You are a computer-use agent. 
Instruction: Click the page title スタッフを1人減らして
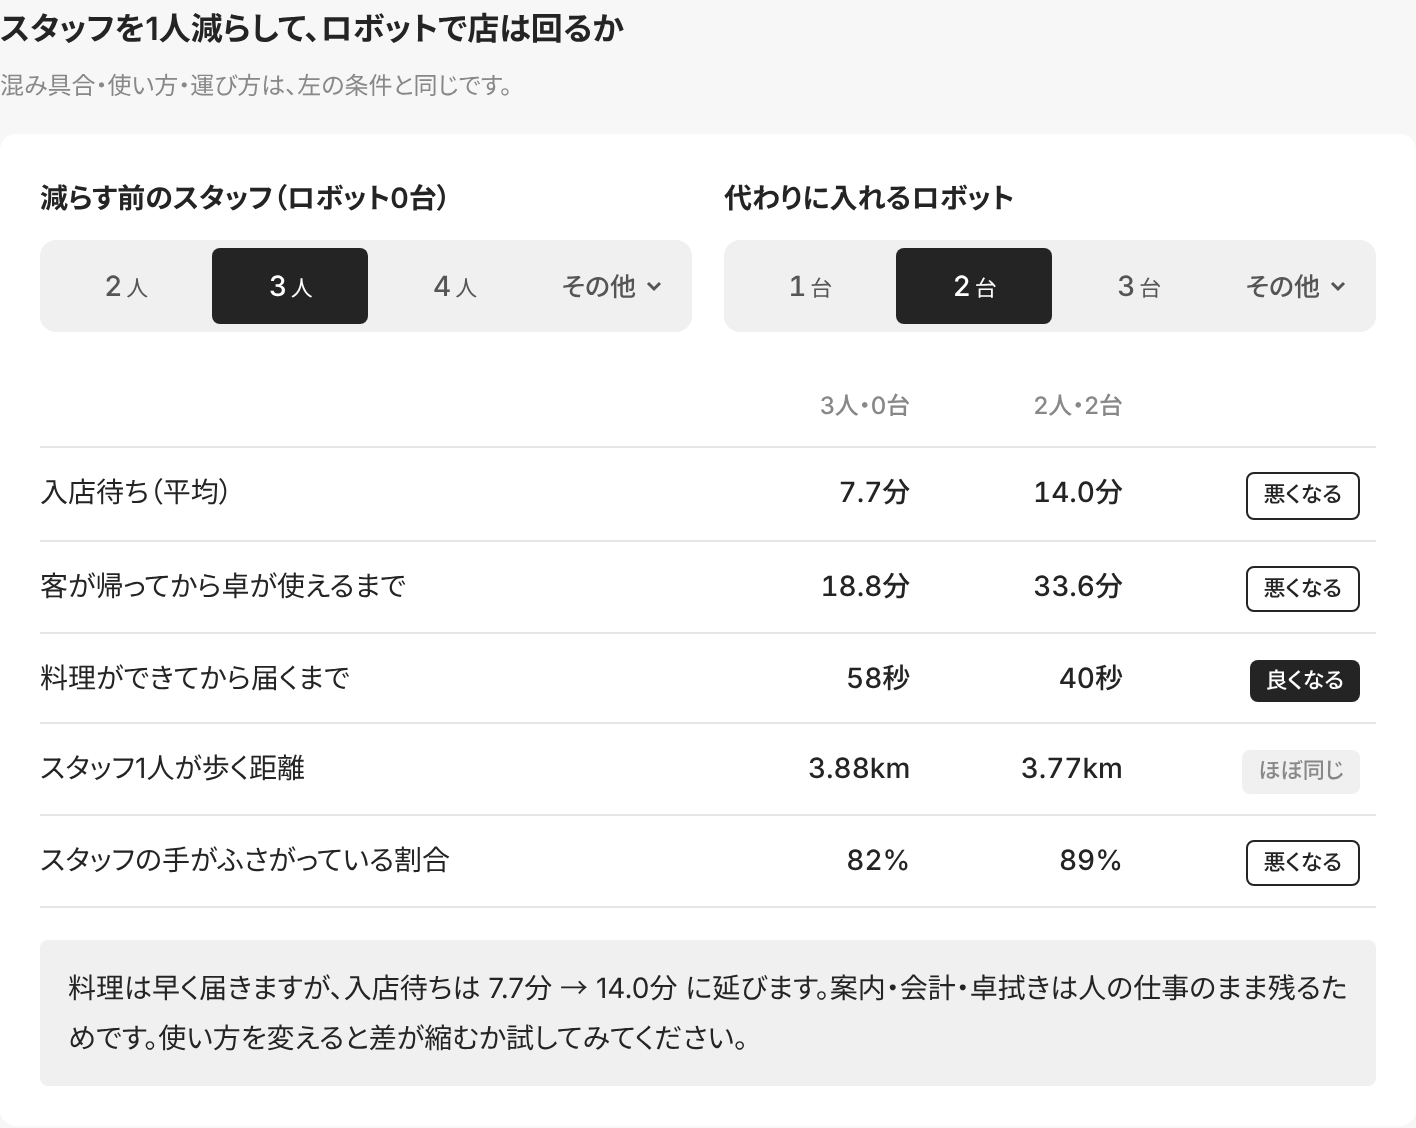[x=312, y=28]
